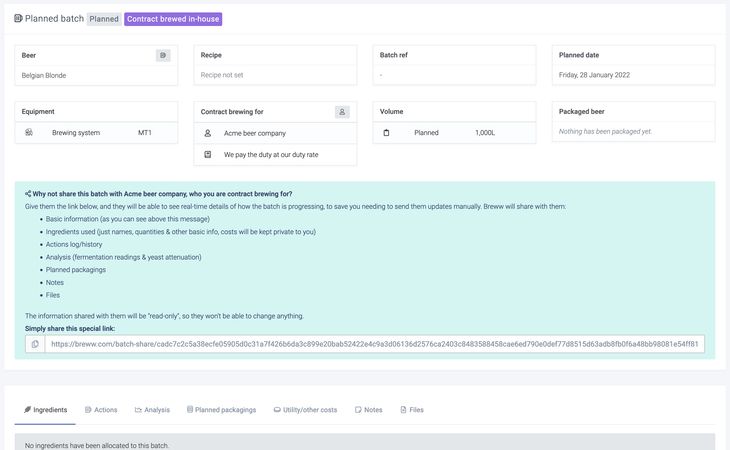Viewport: 730px width, 450px height.
Task: Copy the share link with the clipboard icon
Action: [35, 344]
